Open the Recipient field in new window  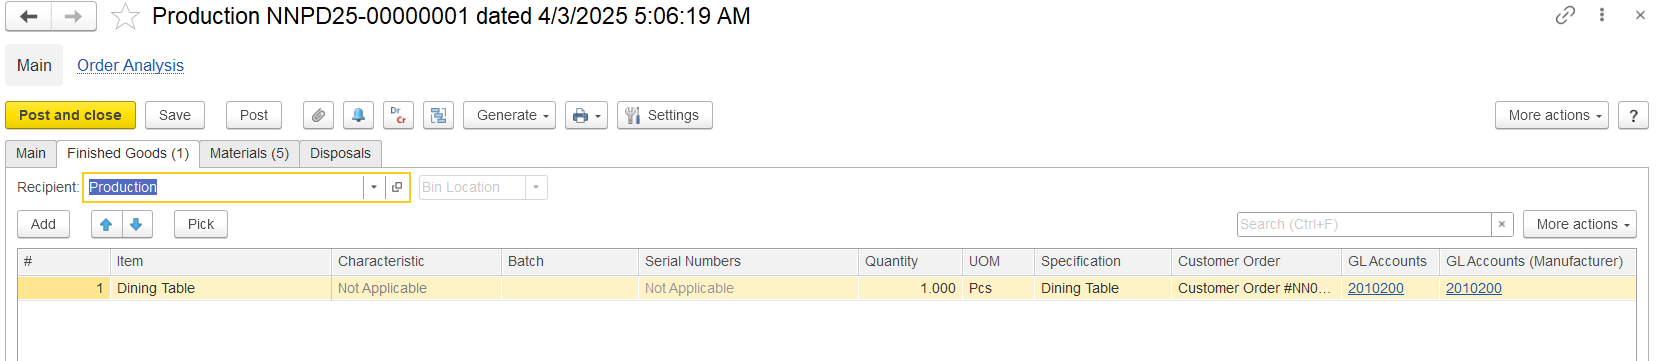397,187
